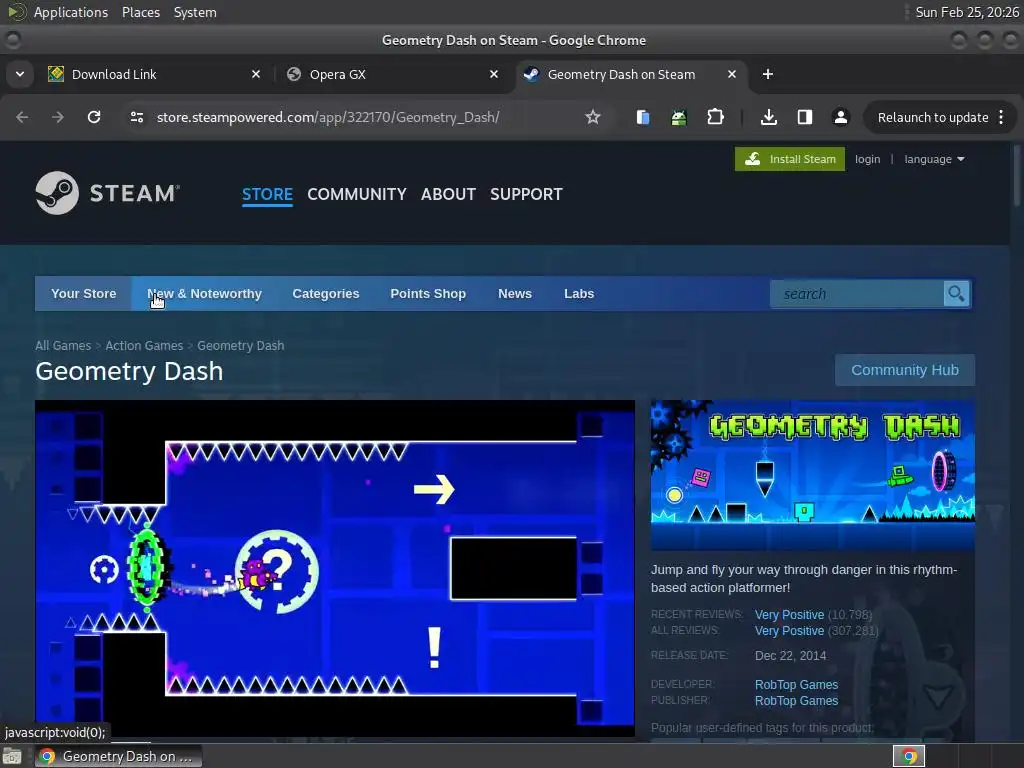Open the System menu

(x=195, y=12)
